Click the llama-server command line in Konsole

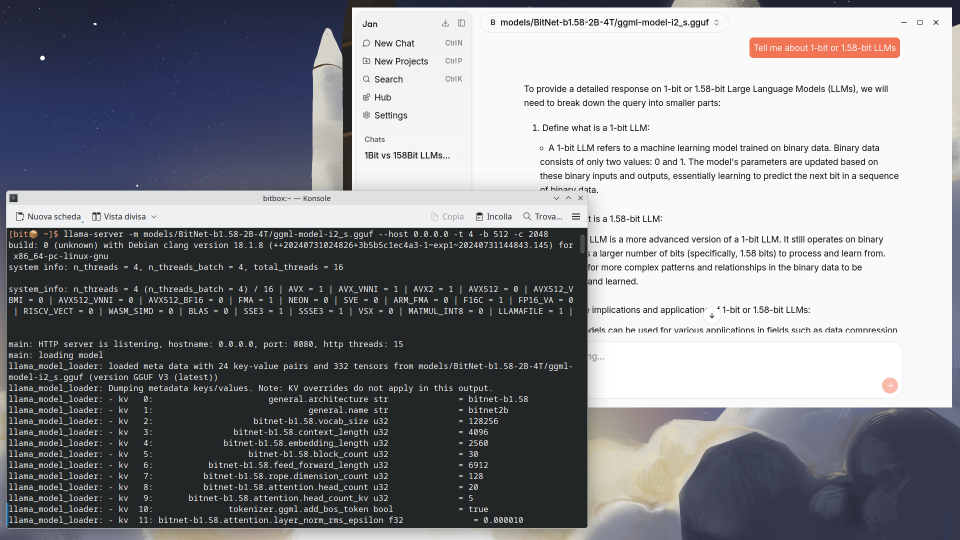[x=279, y=234]
